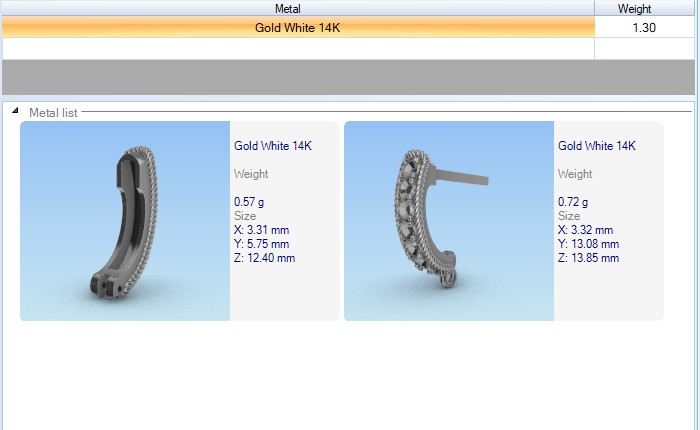Click the Metal list section title
Image resolution: width=700 pixels, height=430 pixels.
(54, 113)
